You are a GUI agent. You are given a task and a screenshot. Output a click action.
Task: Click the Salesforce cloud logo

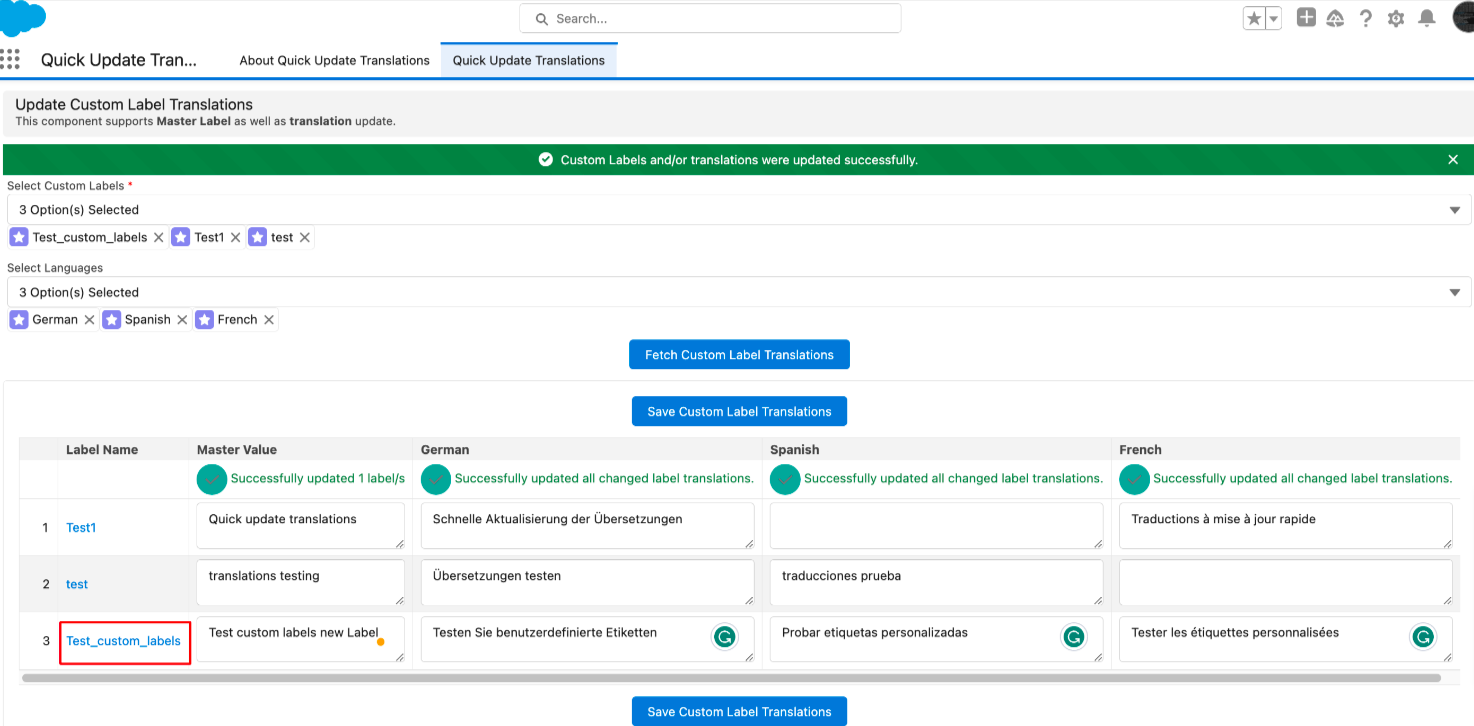(x=22, y=17)
